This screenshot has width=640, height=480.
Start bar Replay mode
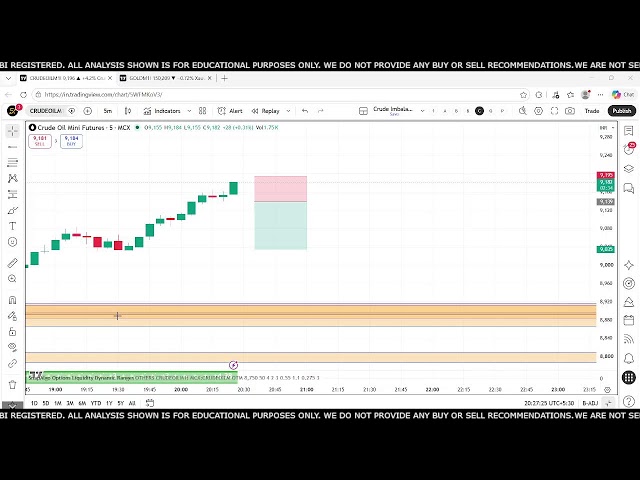click(266, 111)
